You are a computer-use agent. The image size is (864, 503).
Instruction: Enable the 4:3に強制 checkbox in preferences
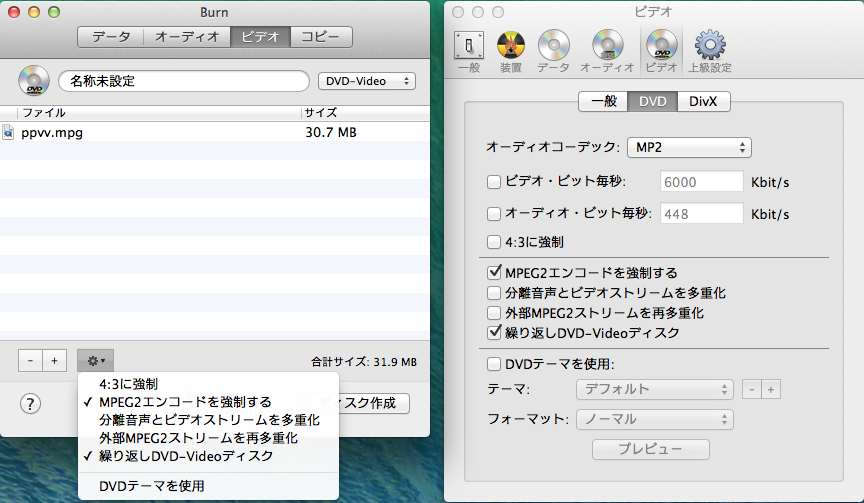pos(493,241)
